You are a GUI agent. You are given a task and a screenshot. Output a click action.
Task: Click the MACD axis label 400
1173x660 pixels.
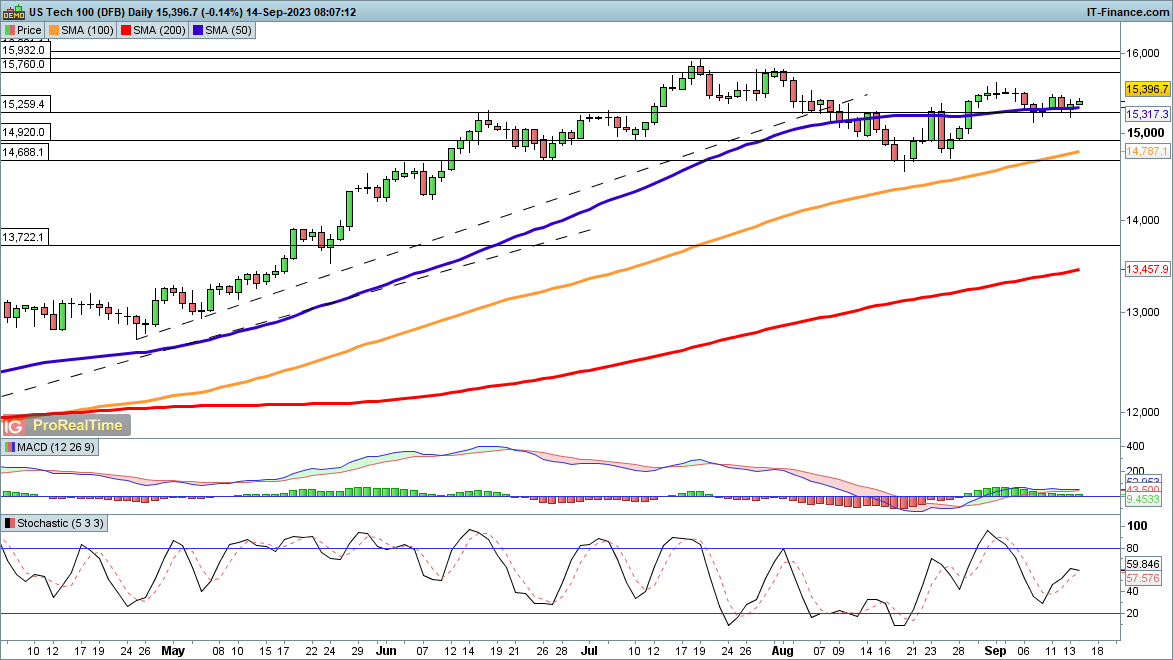click(1136, 446)
